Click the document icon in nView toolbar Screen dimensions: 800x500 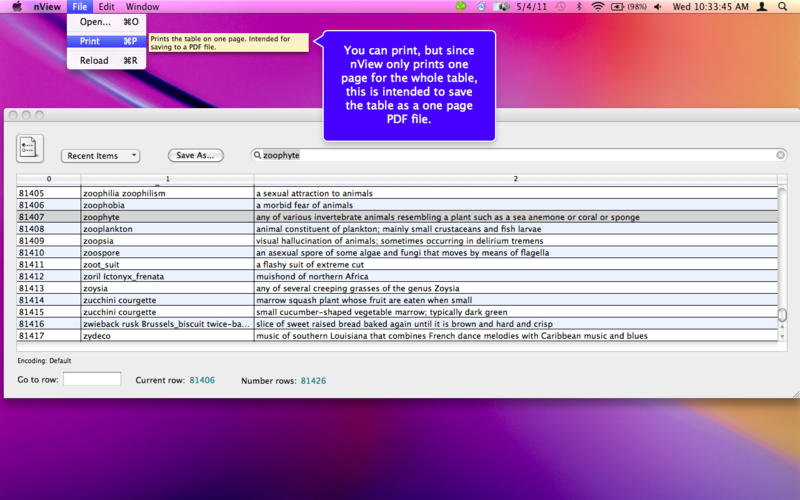tap(30, 148)
